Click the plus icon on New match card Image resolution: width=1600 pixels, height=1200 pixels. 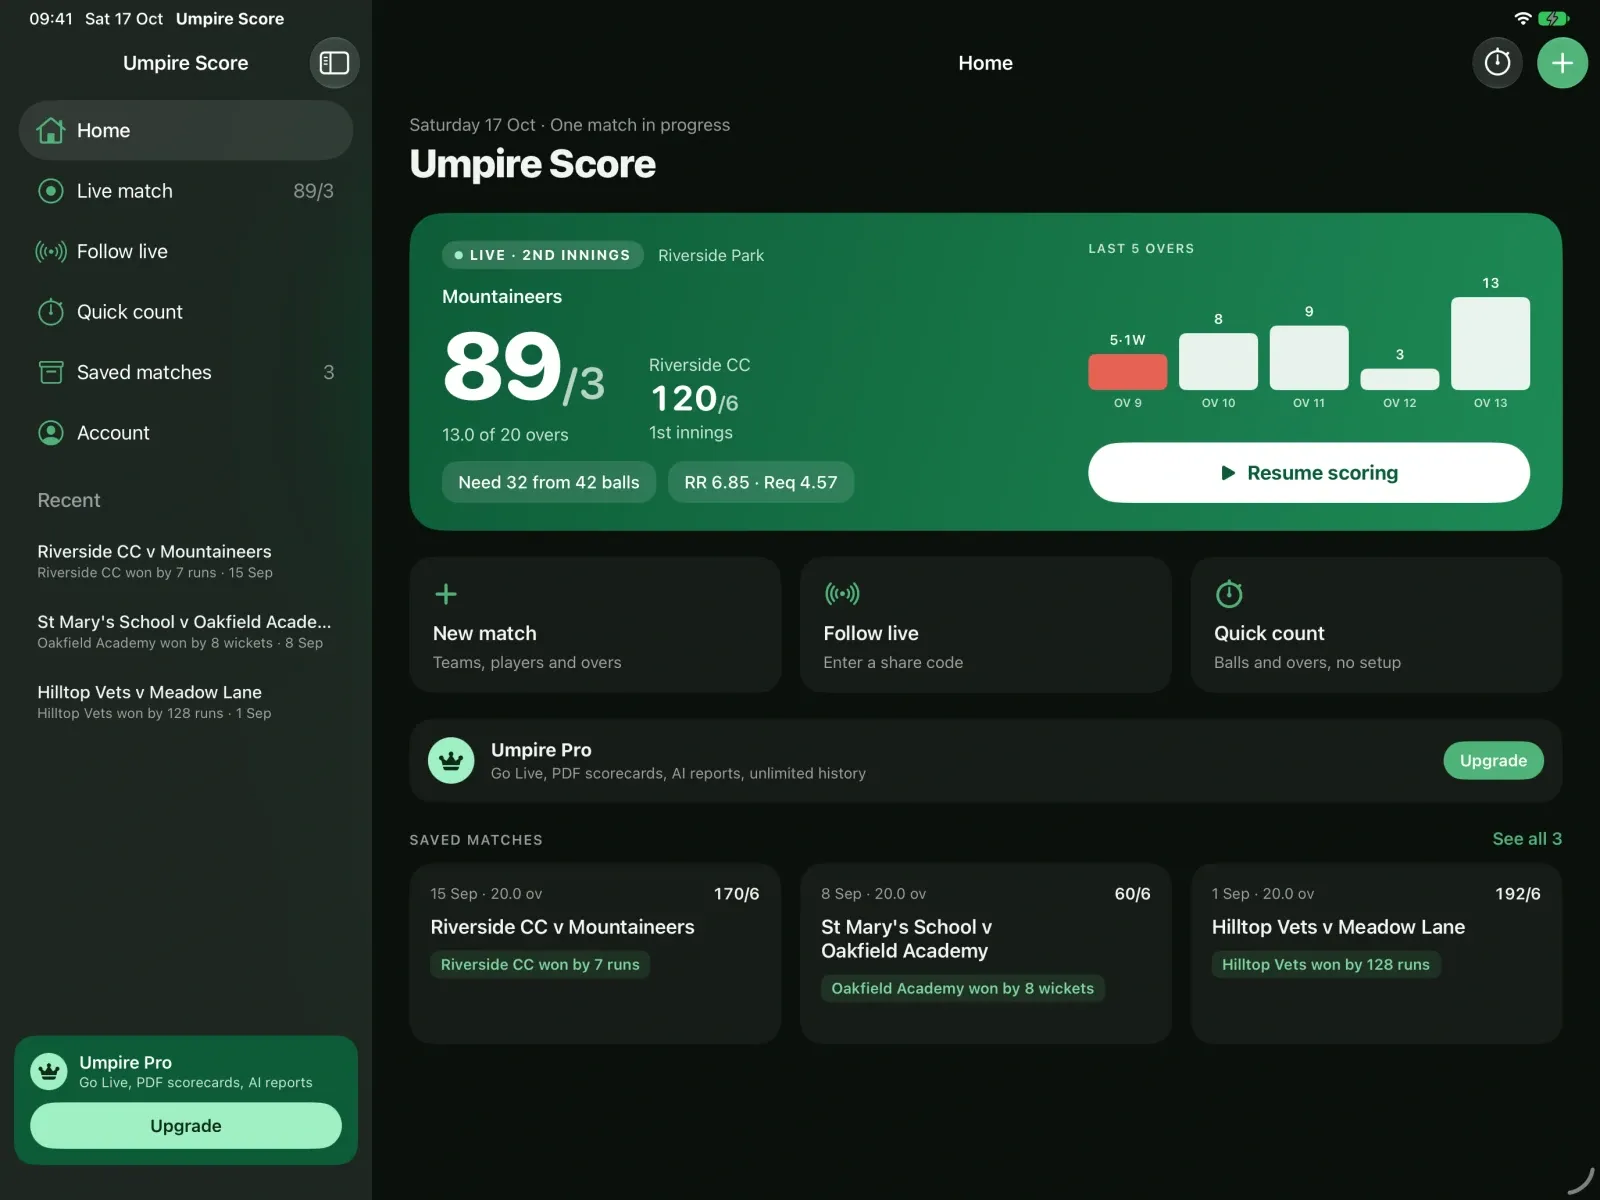446,594
